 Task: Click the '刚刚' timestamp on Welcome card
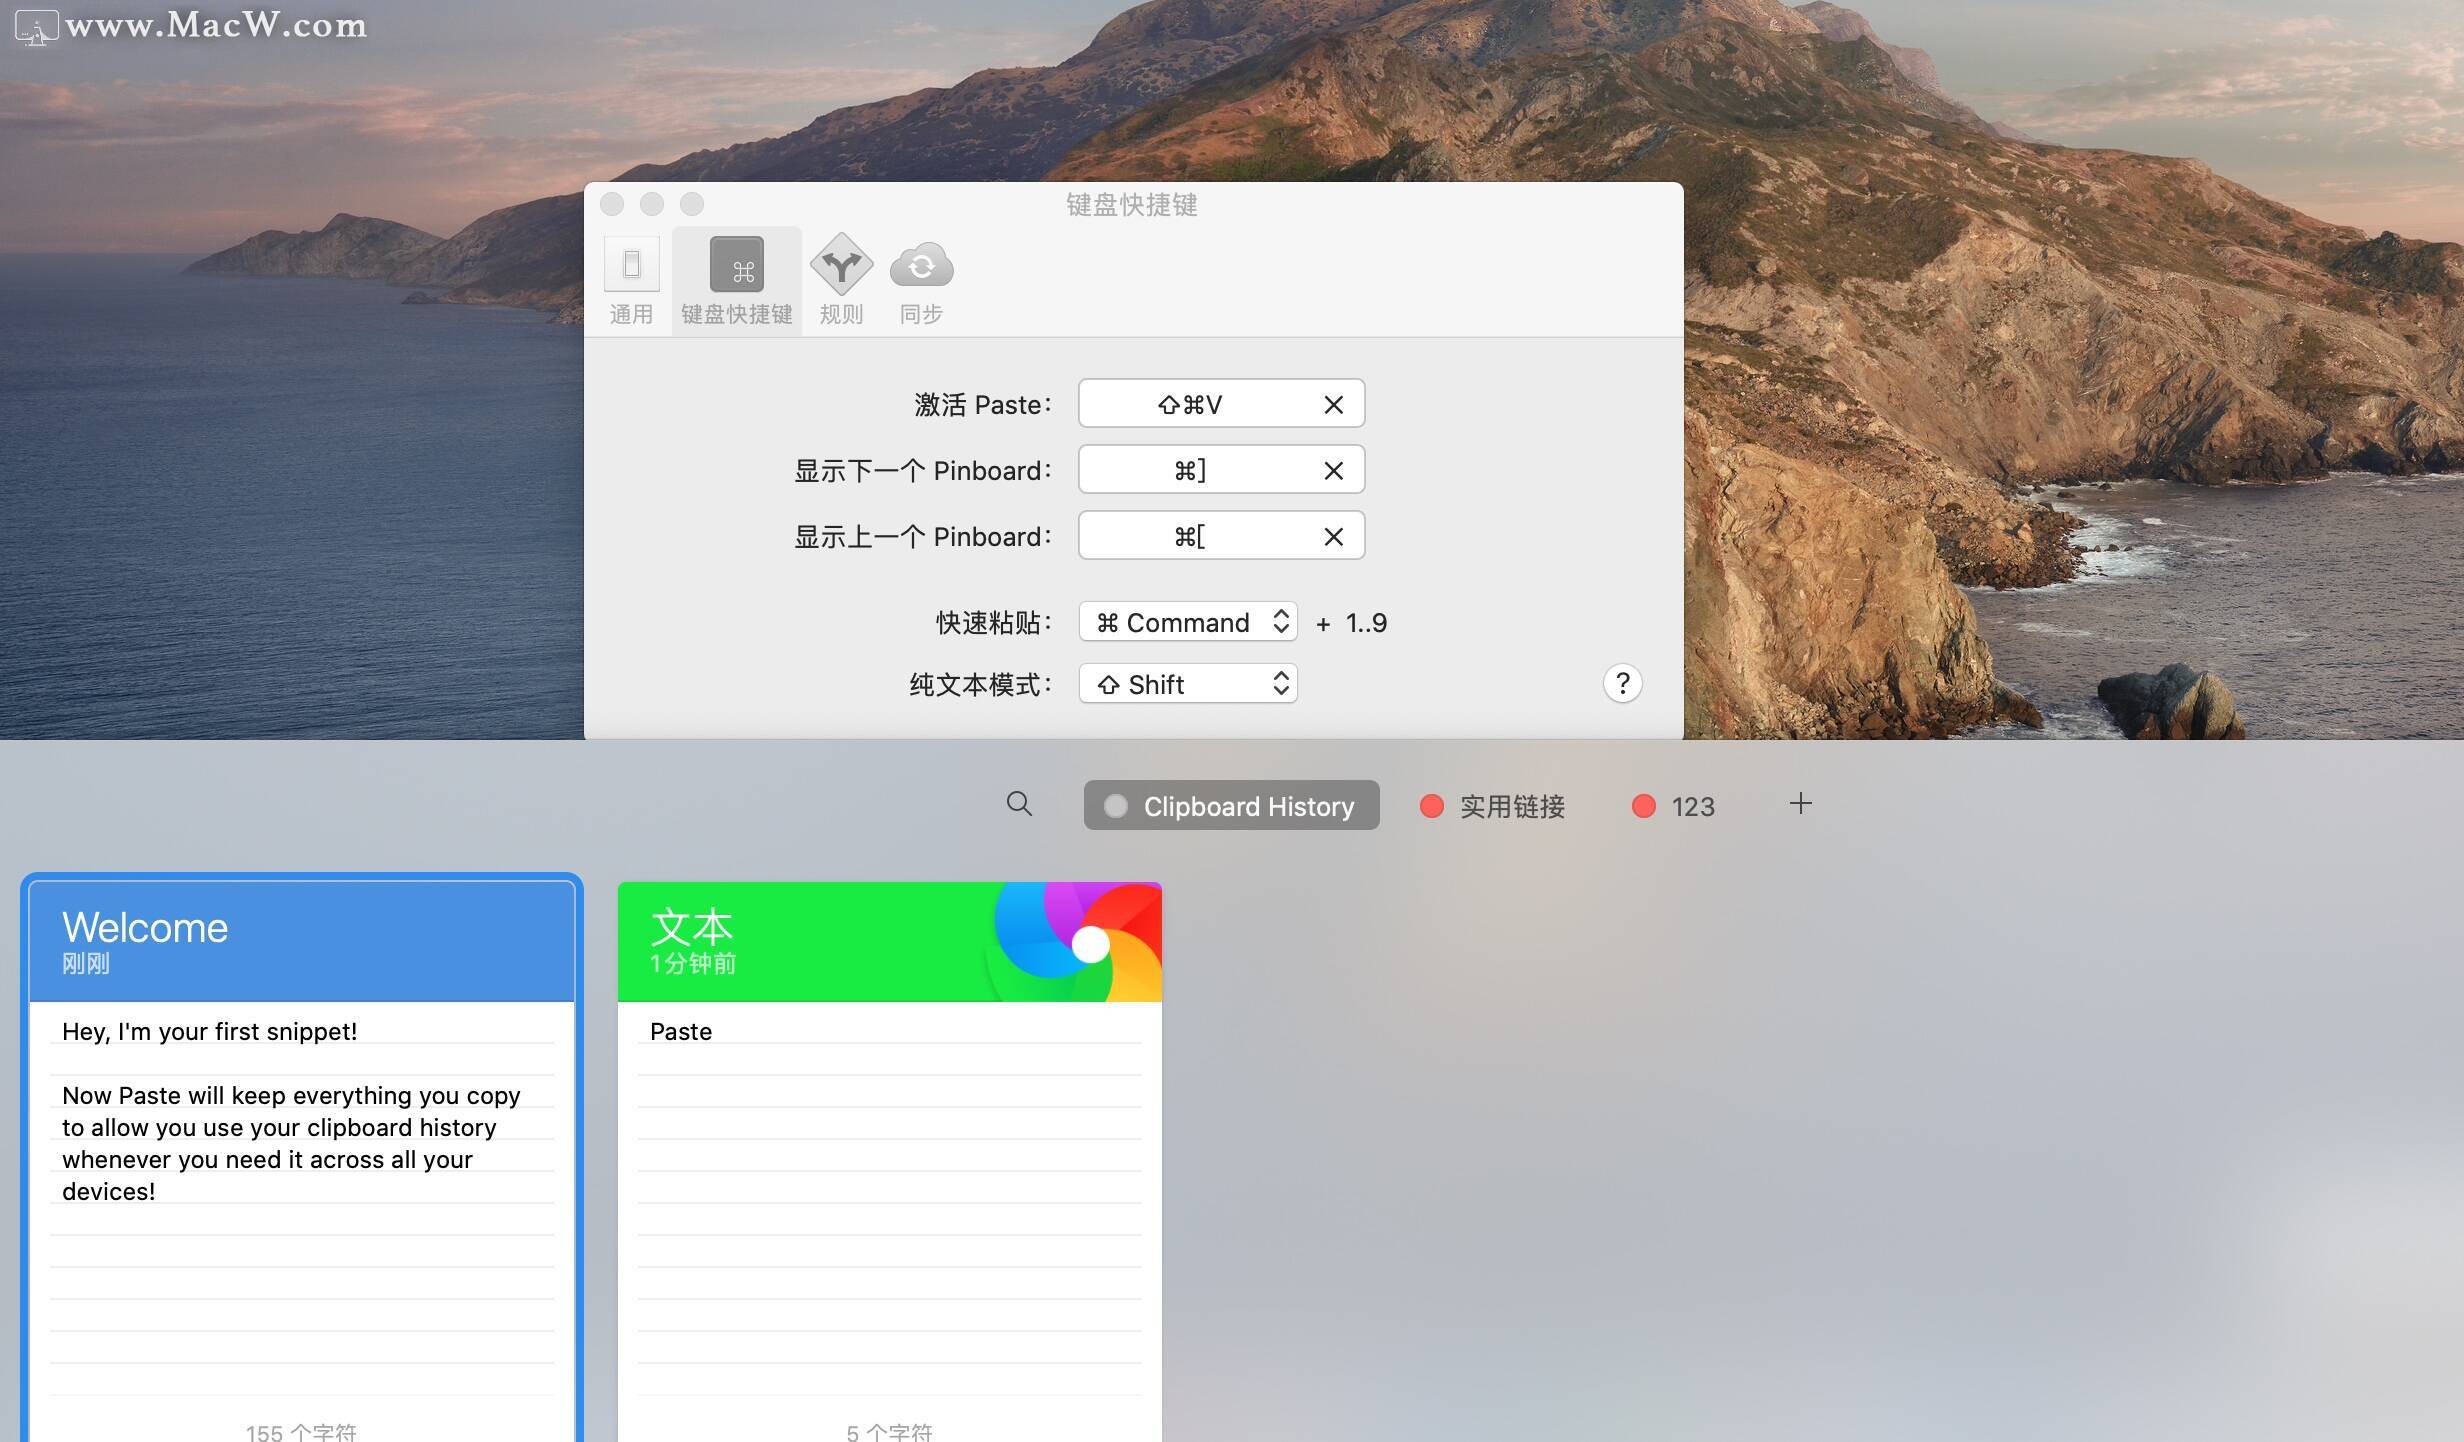[86, 963]
